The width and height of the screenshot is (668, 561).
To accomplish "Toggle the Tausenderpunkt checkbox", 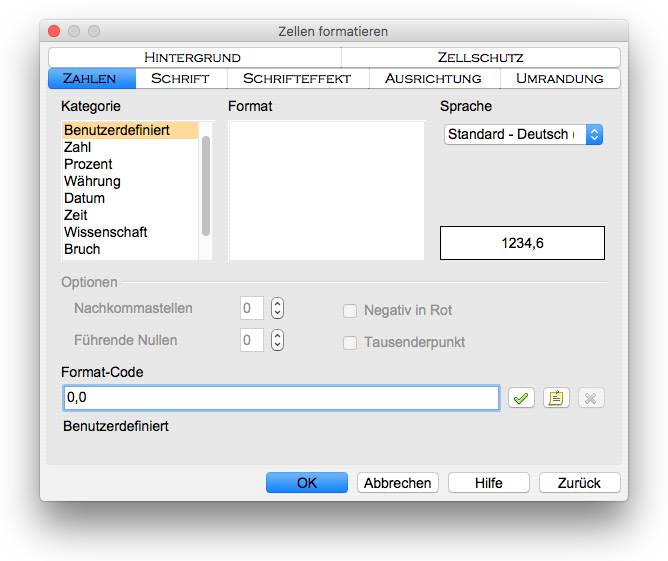I will pyautogui.click(x=350, y=342).
